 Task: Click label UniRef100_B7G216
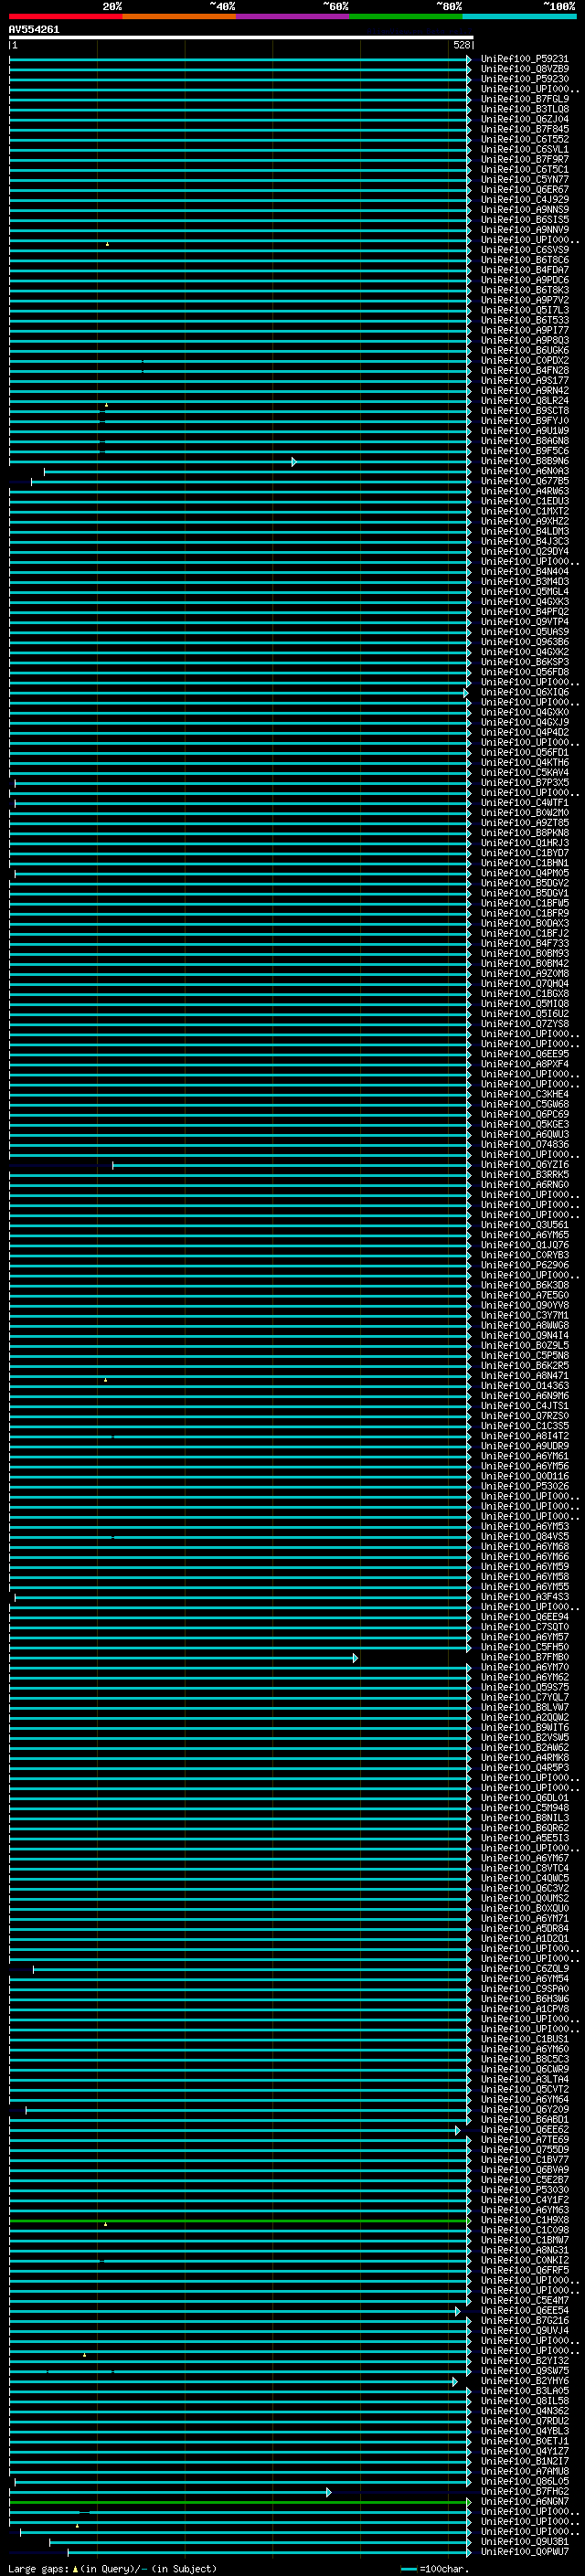524,2321
